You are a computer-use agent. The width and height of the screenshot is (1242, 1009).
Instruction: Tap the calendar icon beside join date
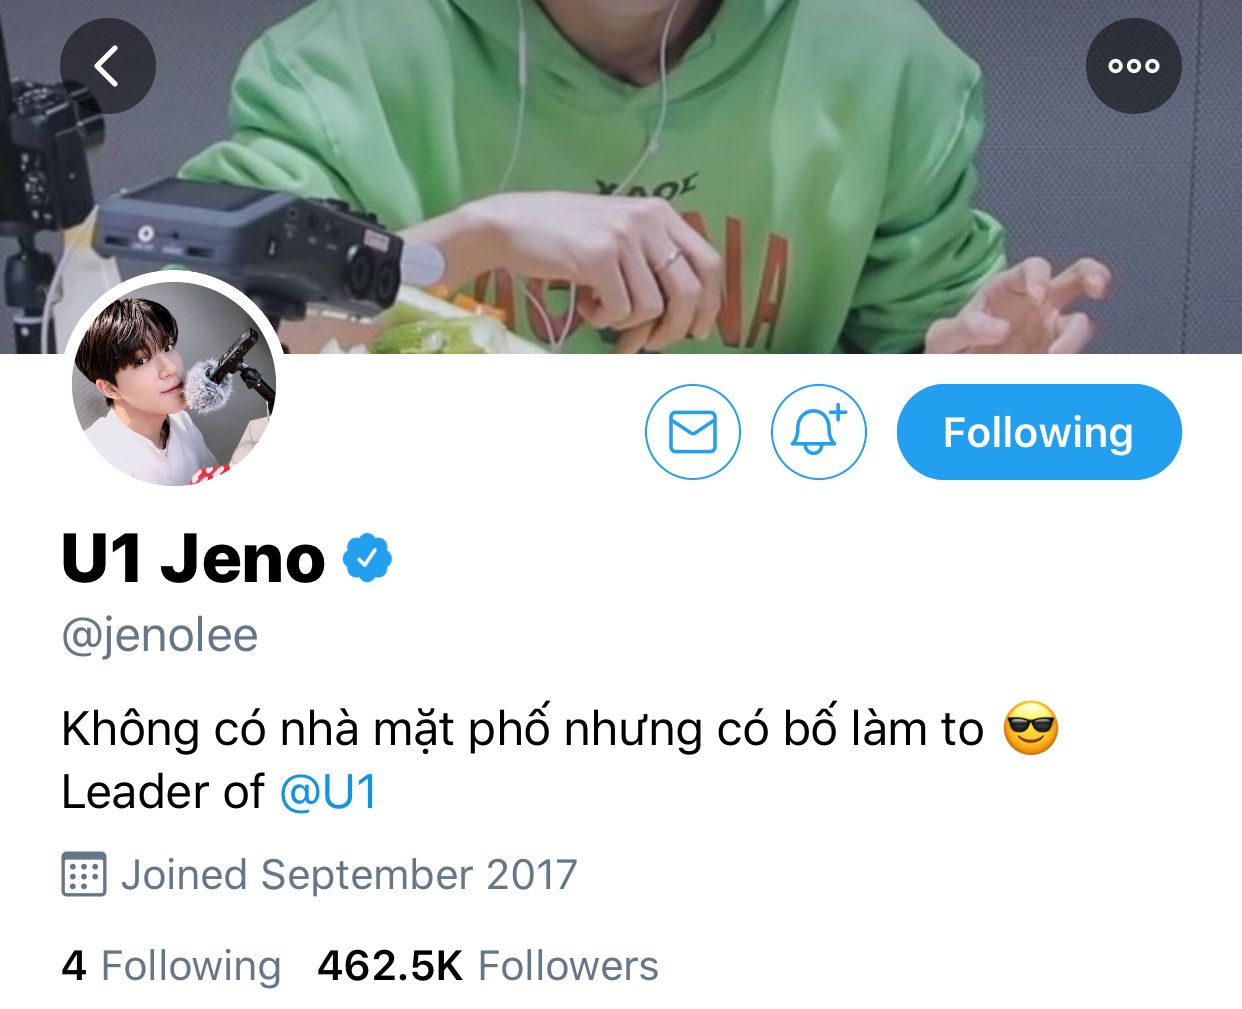[84, 875]
